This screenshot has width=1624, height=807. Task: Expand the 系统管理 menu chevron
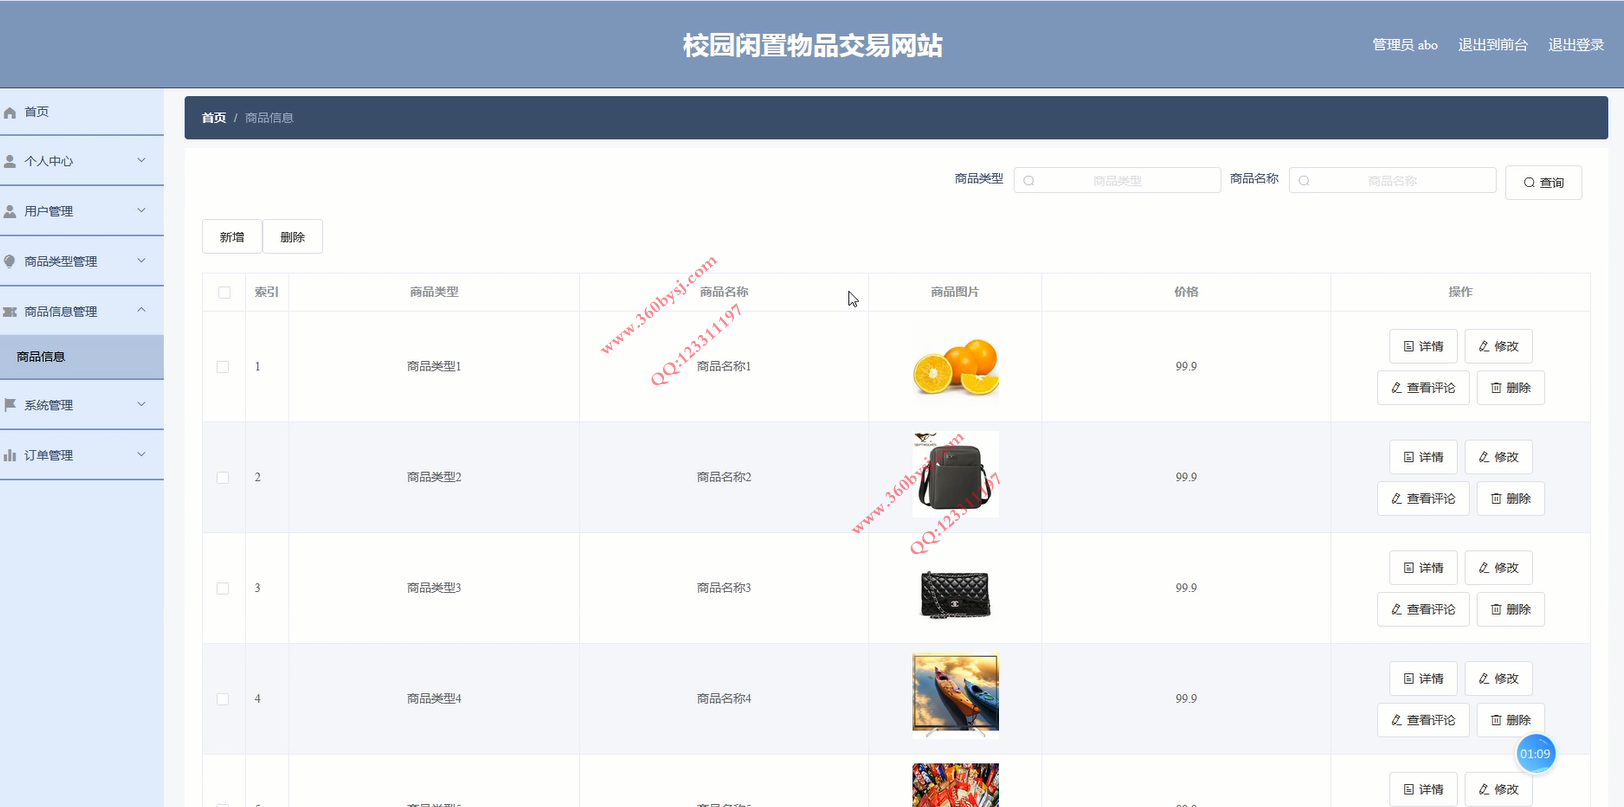pyautogui.click(x=141, y=404)
